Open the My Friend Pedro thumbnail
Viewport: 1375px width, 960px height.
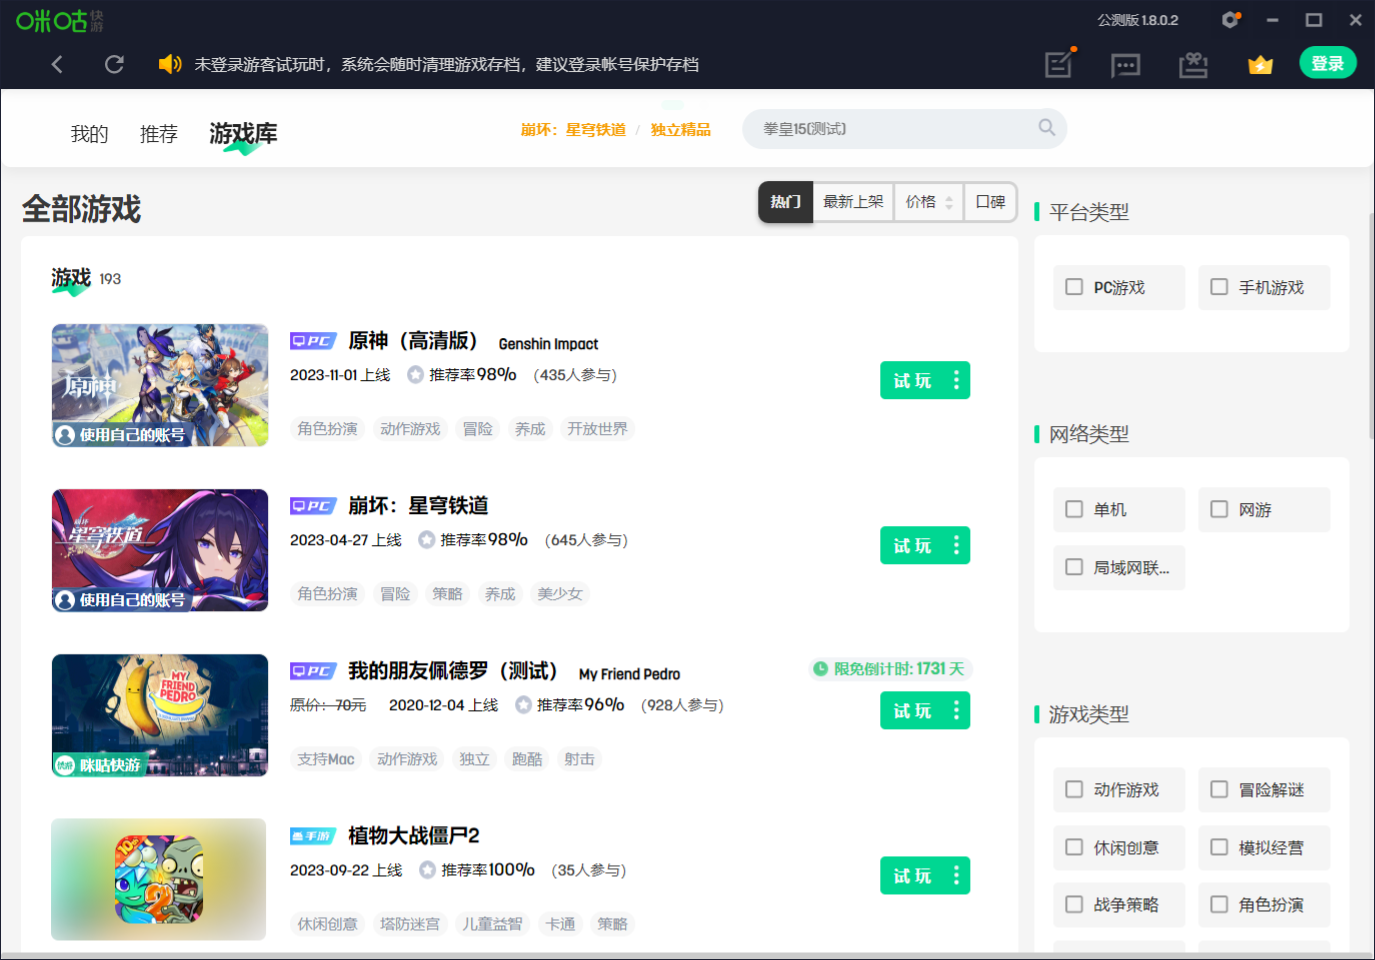pos(160,715)
